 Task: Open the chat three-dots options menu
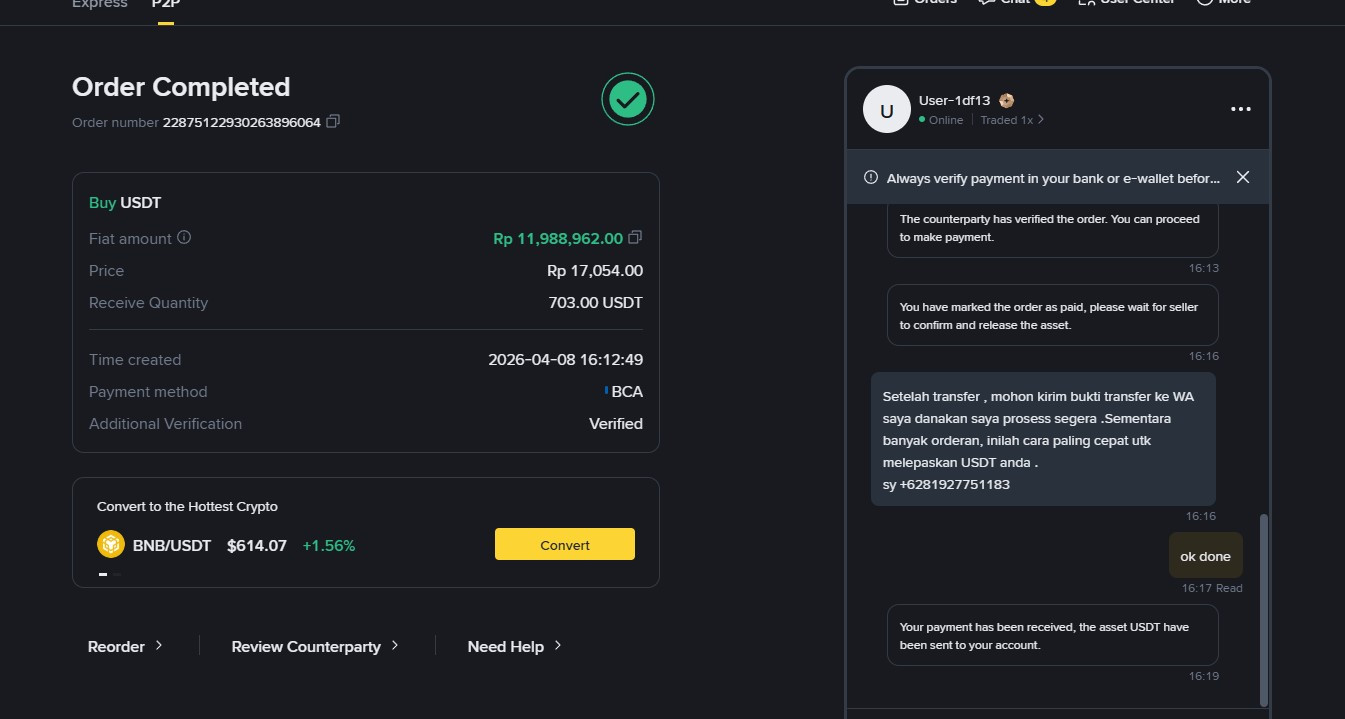(x=1240, y=109)
